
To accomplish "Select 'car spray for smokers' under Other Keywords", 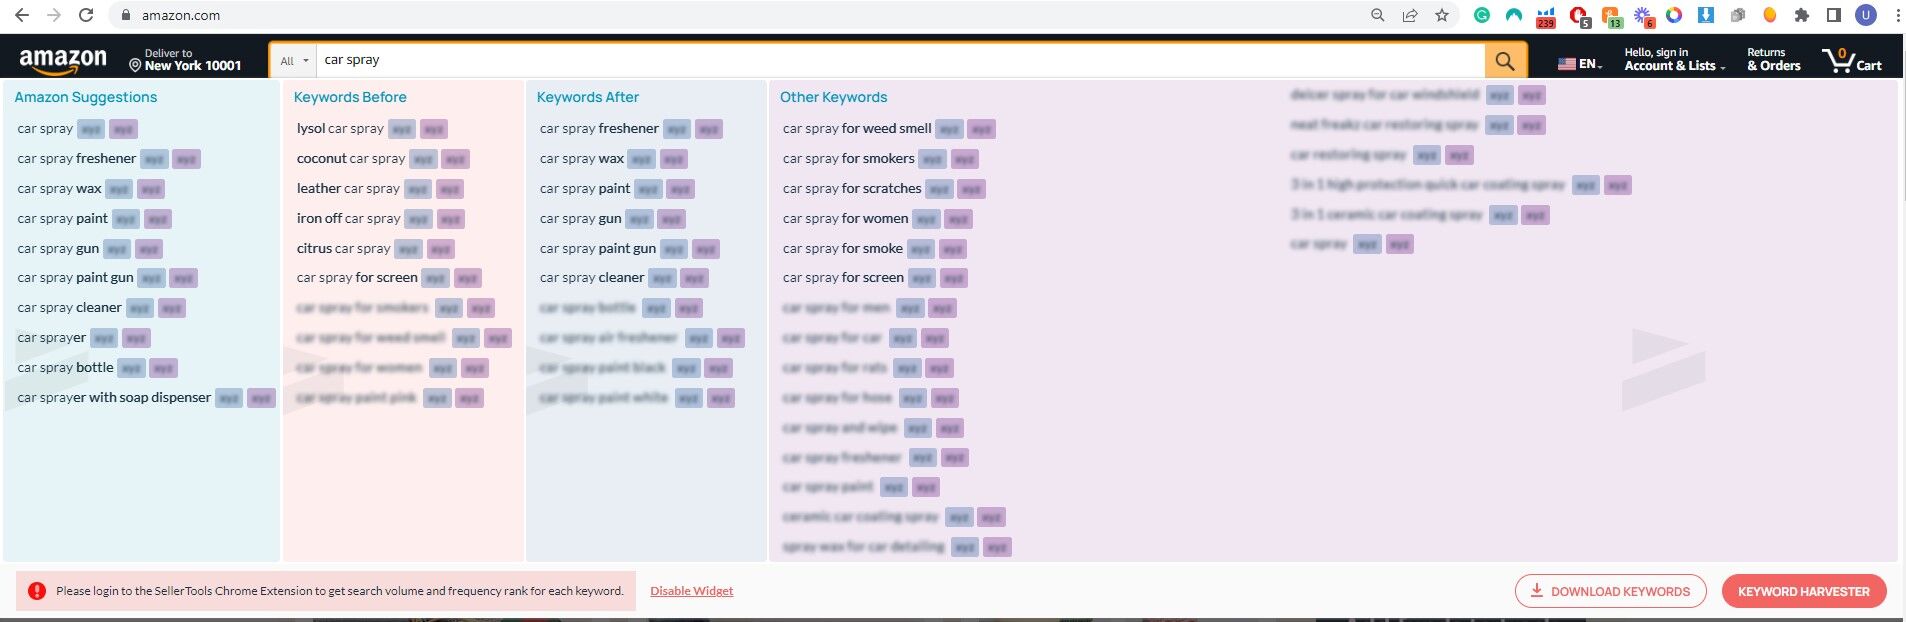I will (849, 158).
